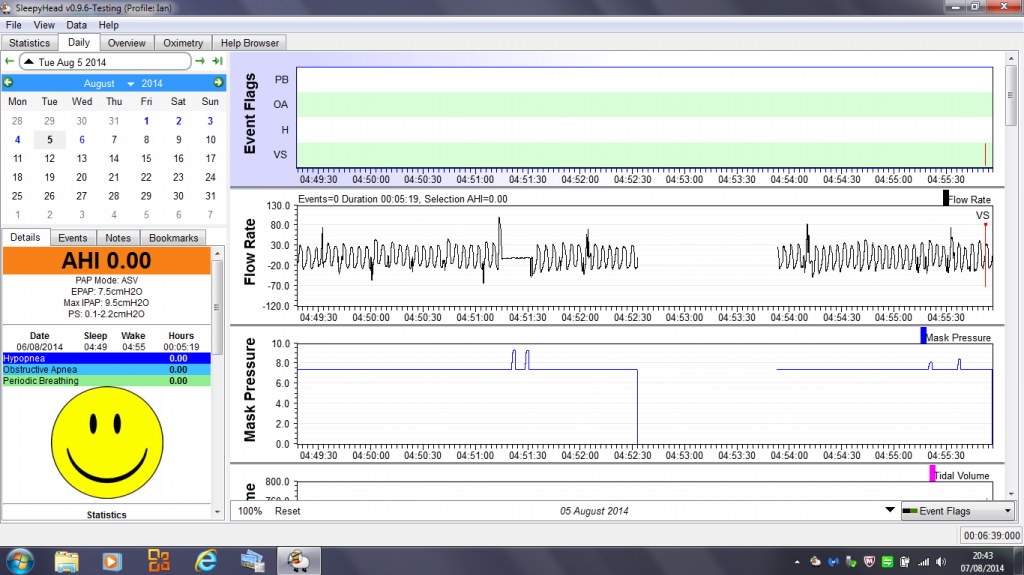Click the AHI 0.00 orange banner
The height and width of the screenshot is (575, 1024).
(106, 261)
